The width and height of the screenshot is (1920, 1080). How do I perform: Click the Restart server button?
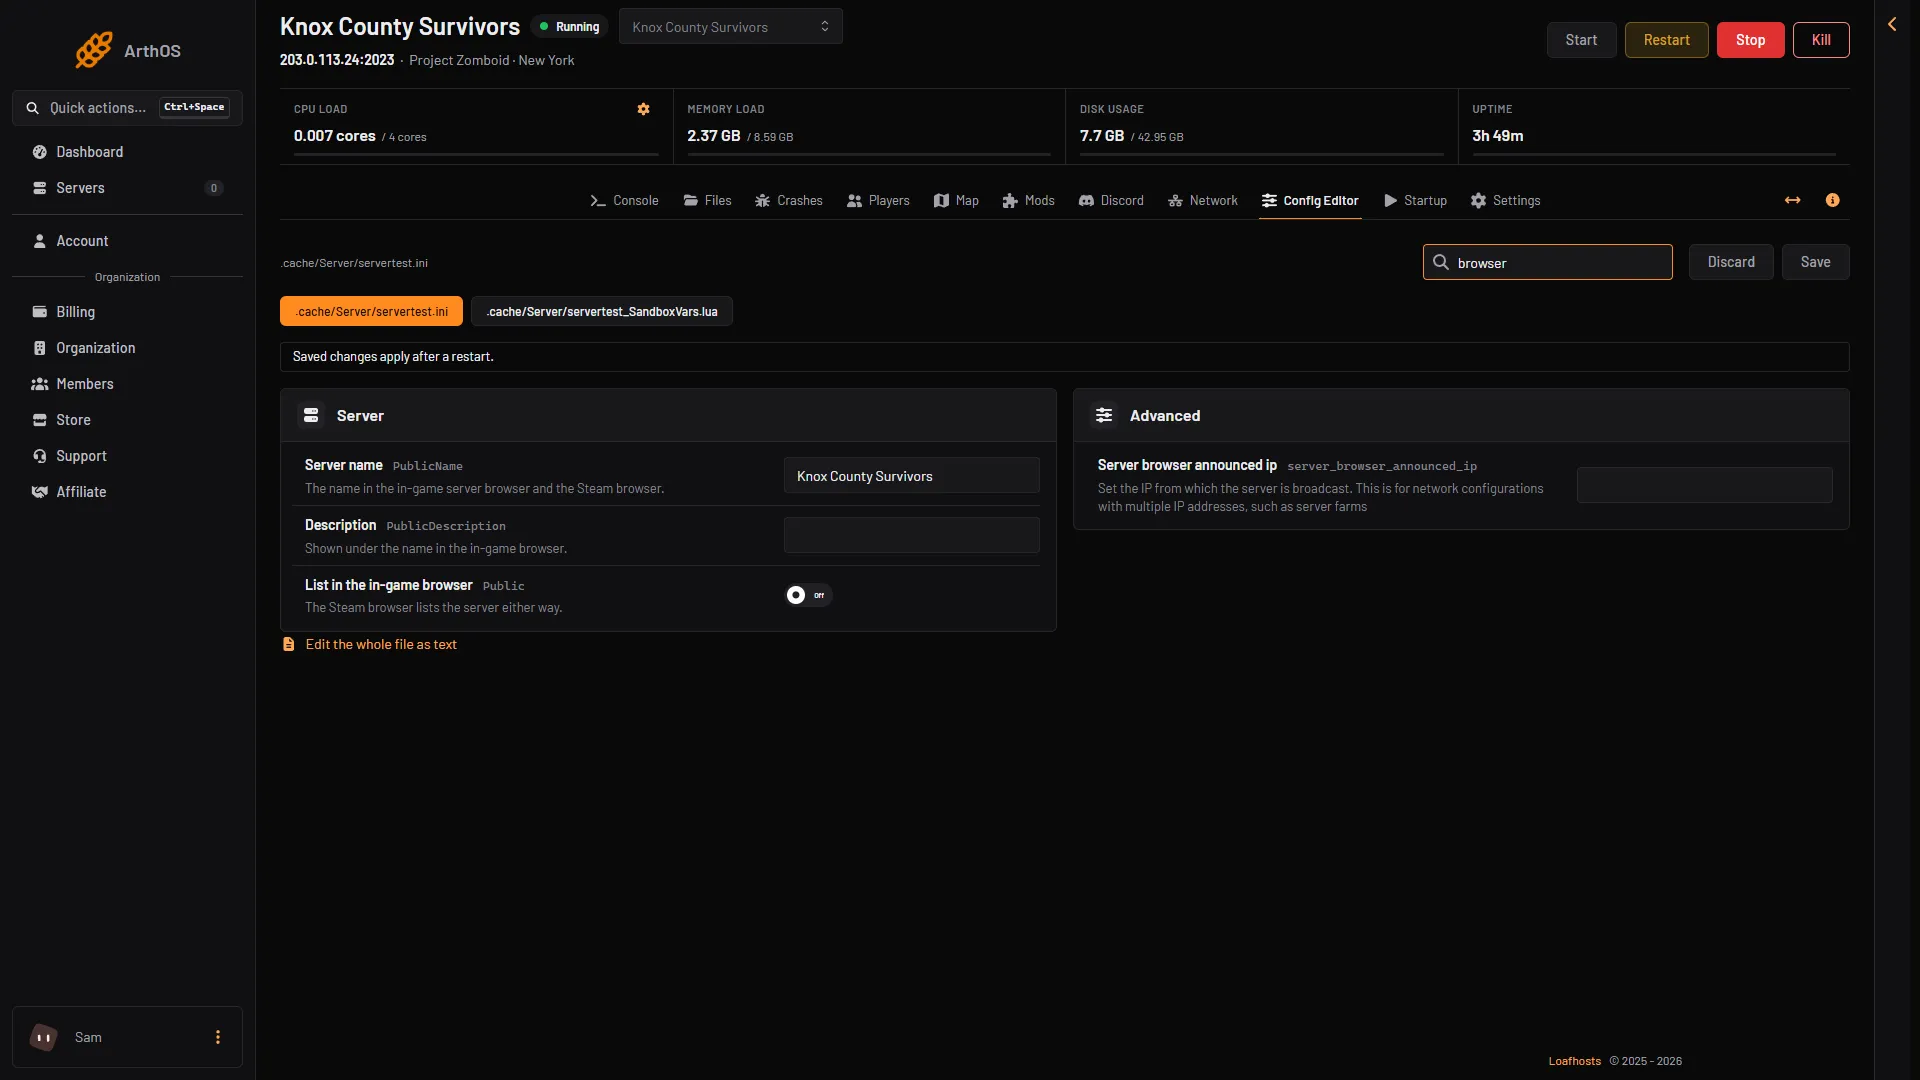[1666, 40]
